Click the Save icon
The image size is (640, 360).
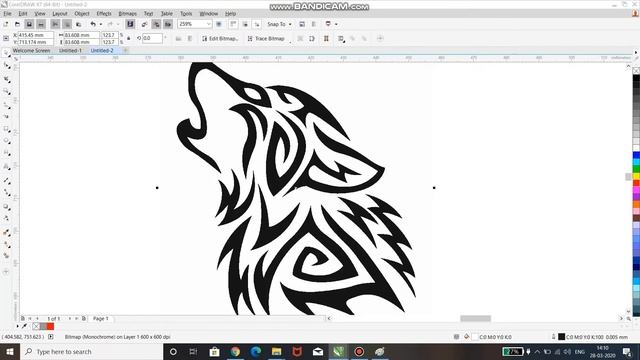[x=29, y=24]
